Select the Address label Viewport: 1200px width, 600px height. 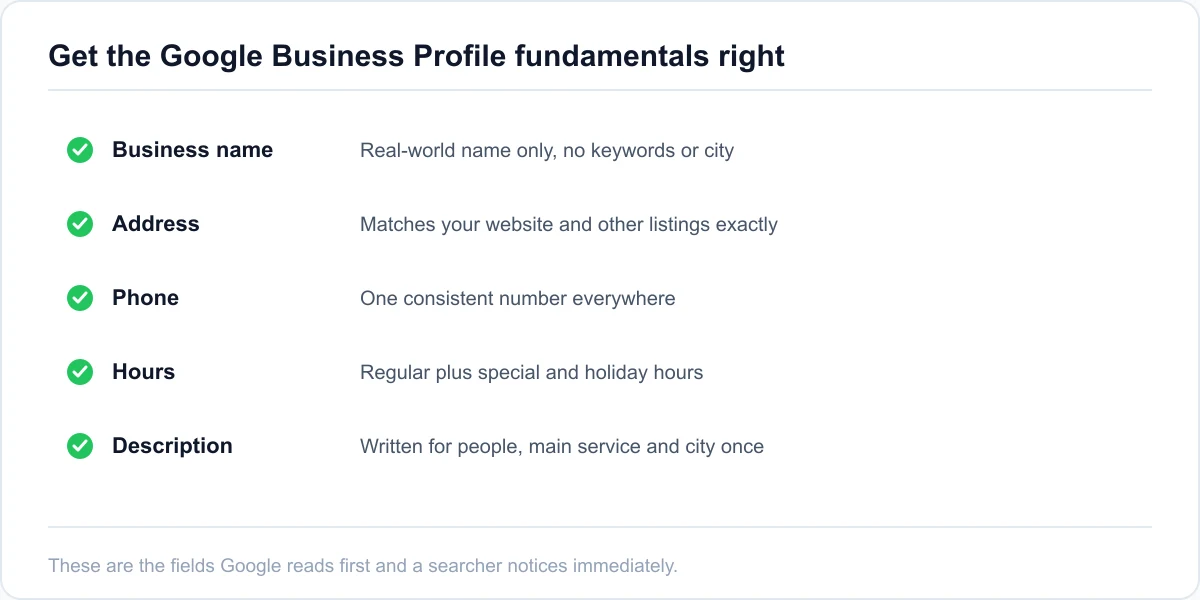click(x=156, y=224)
